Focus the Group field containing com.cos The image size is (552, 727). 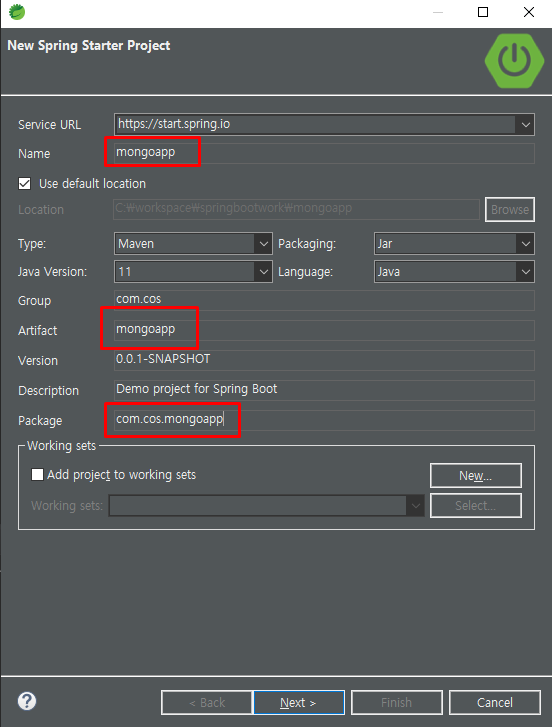click(324, 300)
